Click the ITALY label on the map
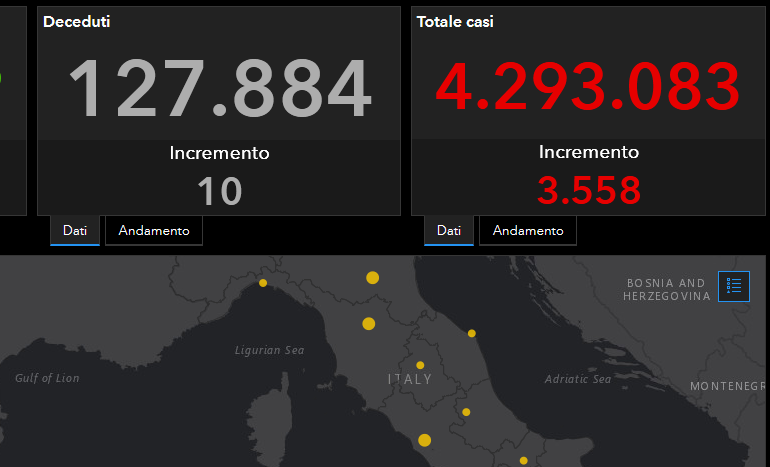Image resolution: width=770 pixels, height=467 pixels. pos(410,380)
